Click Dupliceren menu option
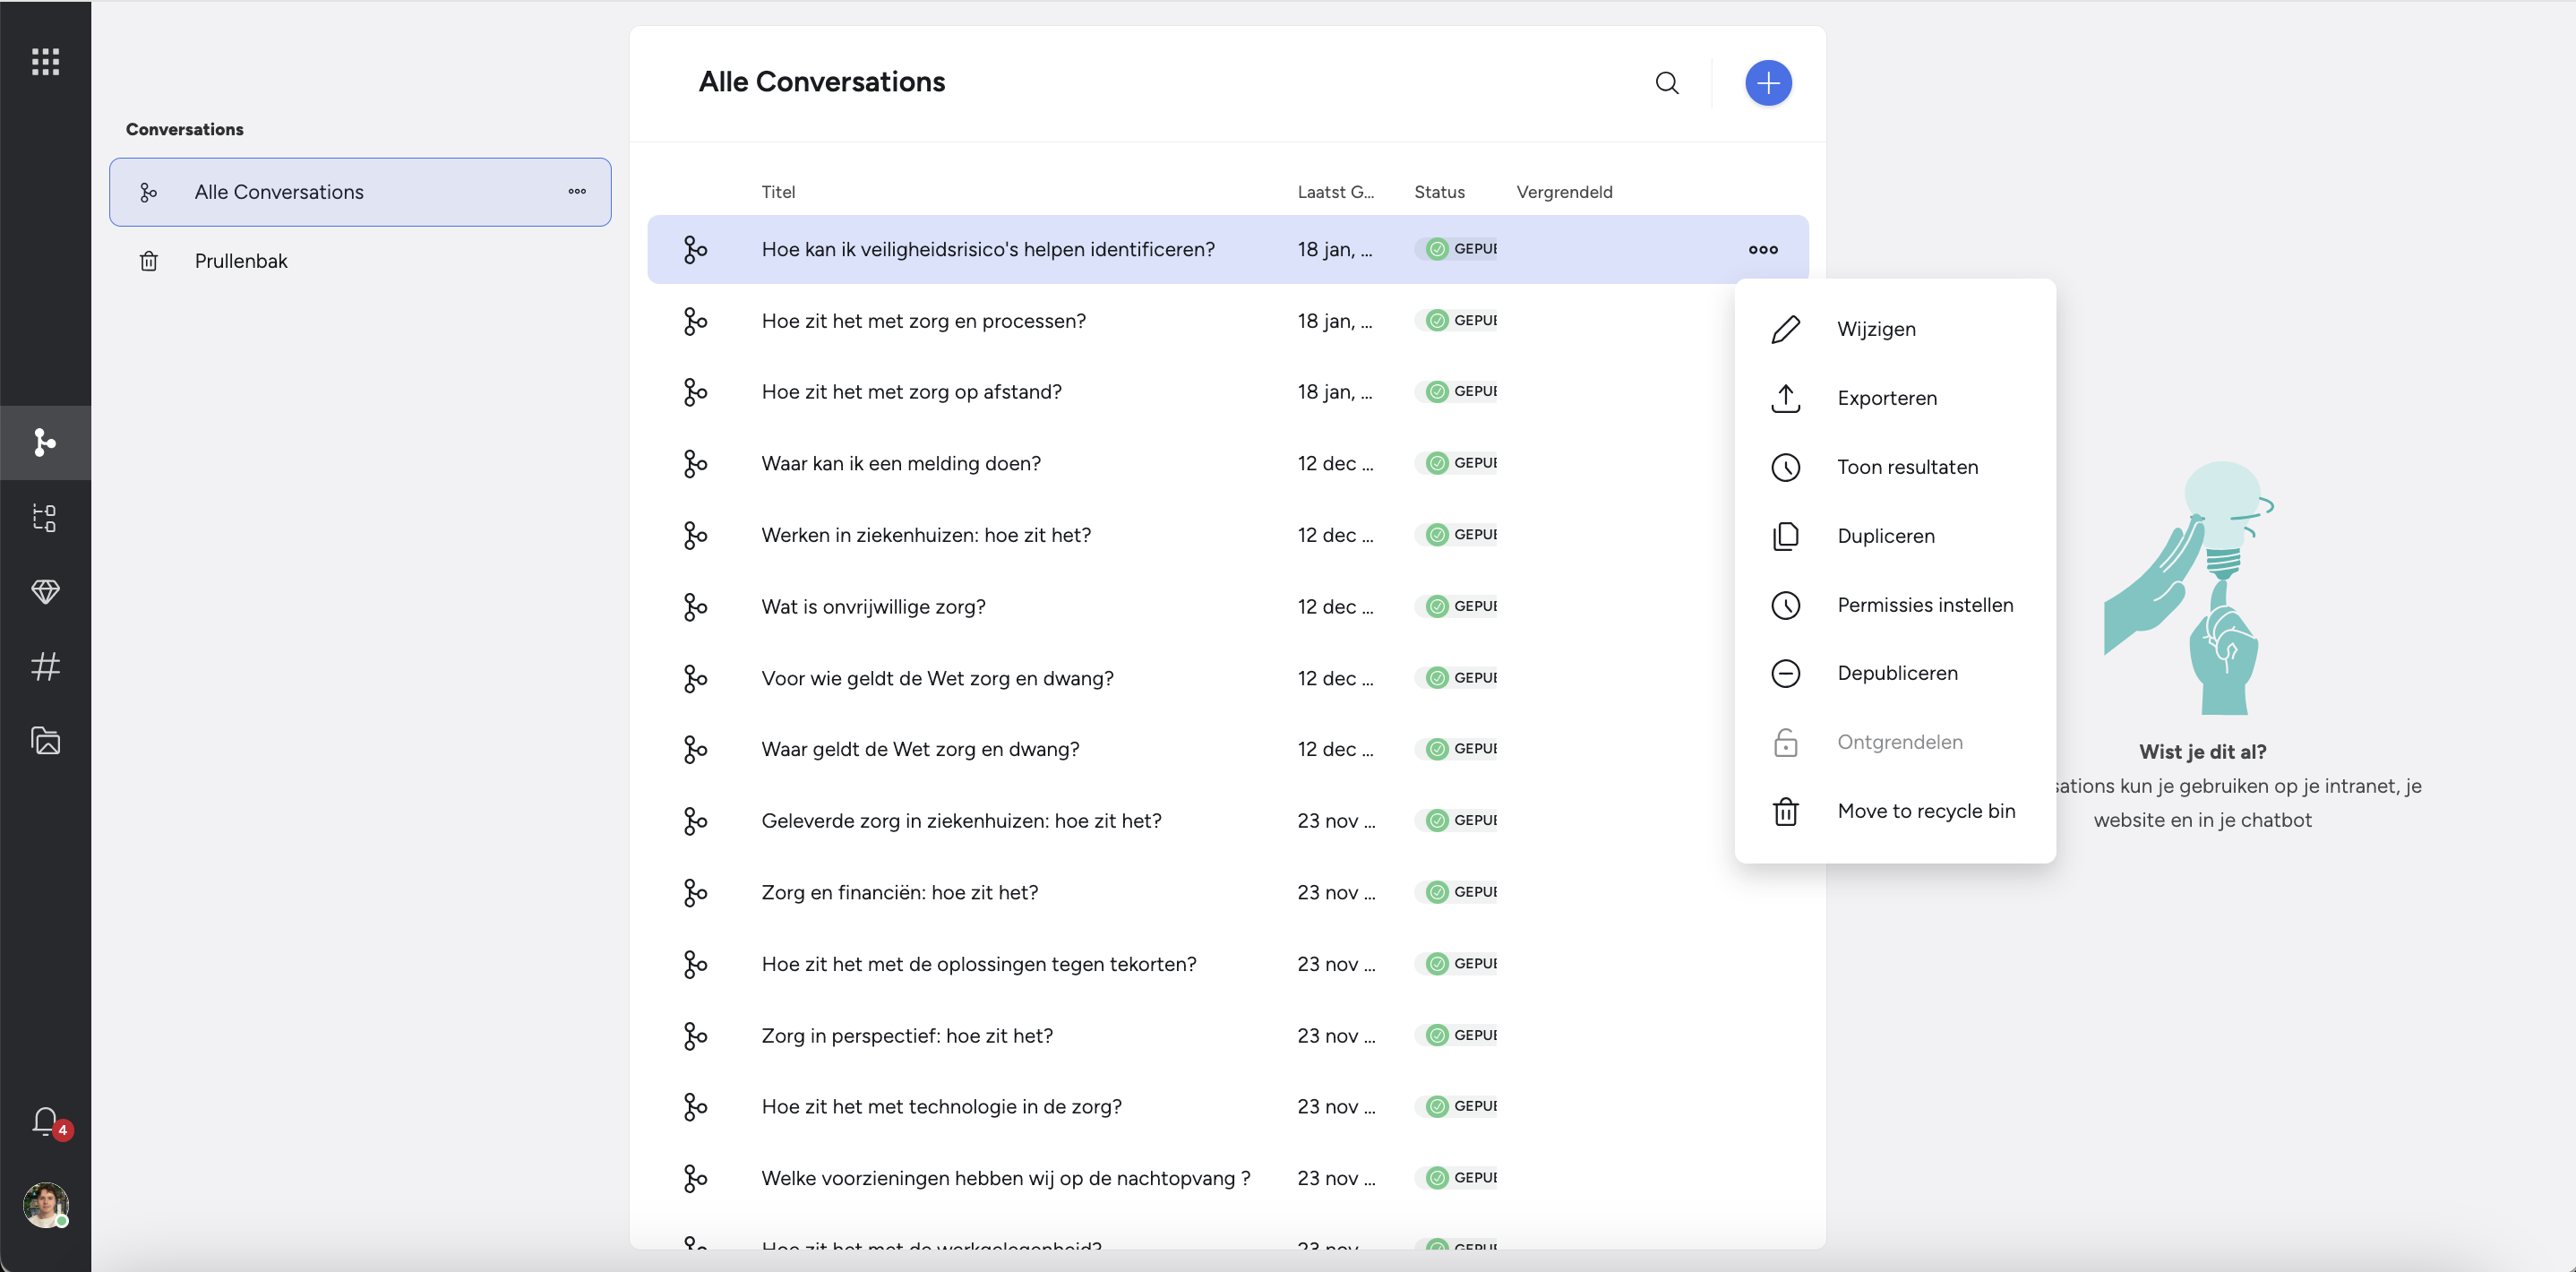This screenshot has height=1272, width=2576. (1885, 536)
